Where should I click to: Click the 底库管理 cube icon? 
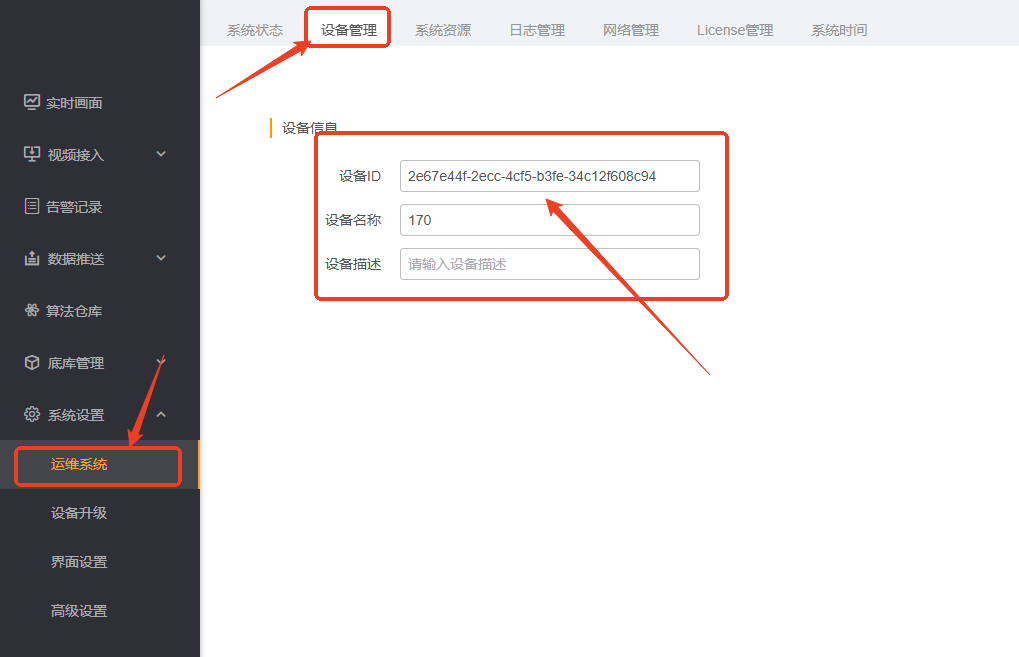(32, 362)
